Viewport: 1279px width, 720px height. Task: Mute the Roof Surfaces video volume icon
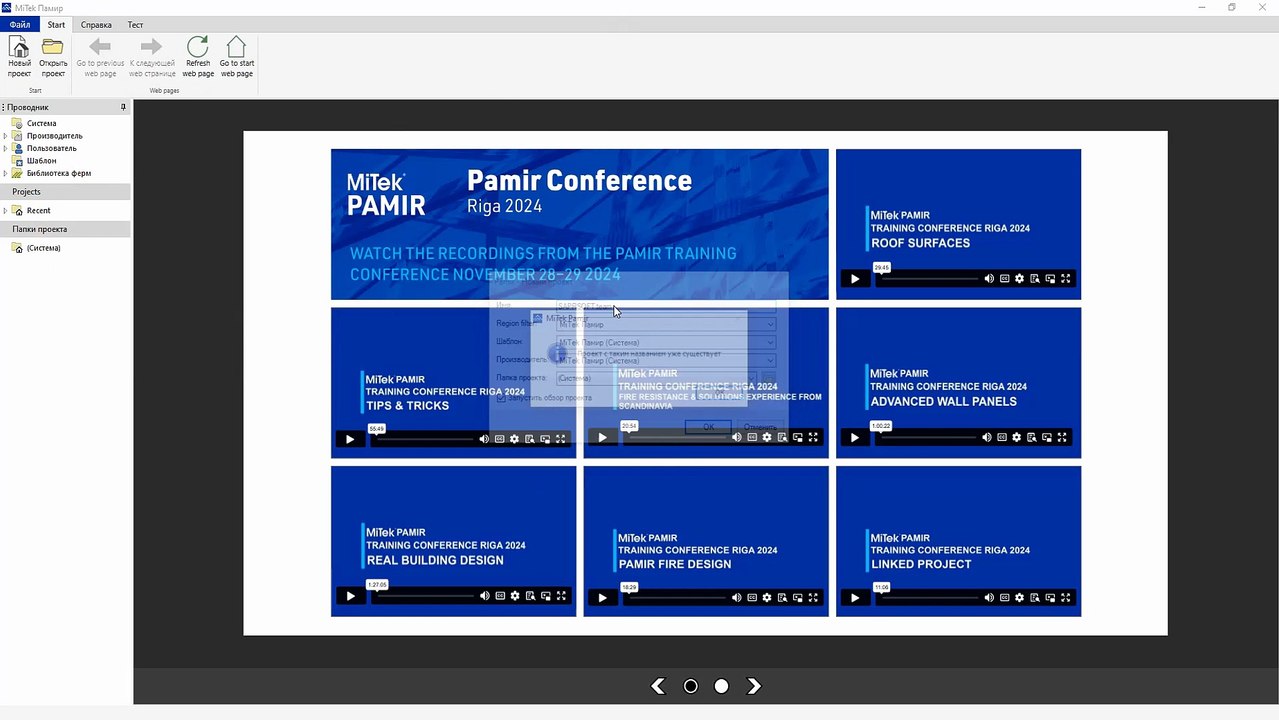point(989,279)
